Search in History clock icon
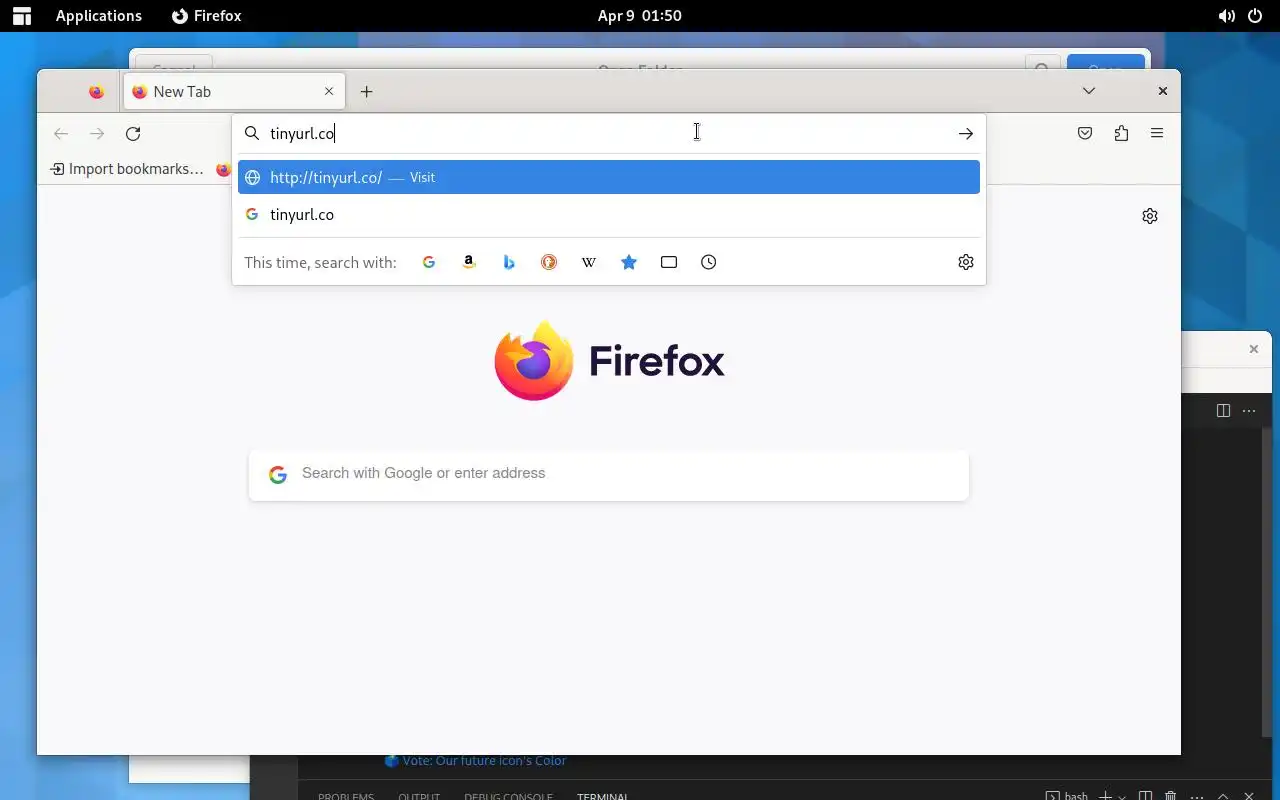Viewport: 1280px width, 800px height. [709, 262]
